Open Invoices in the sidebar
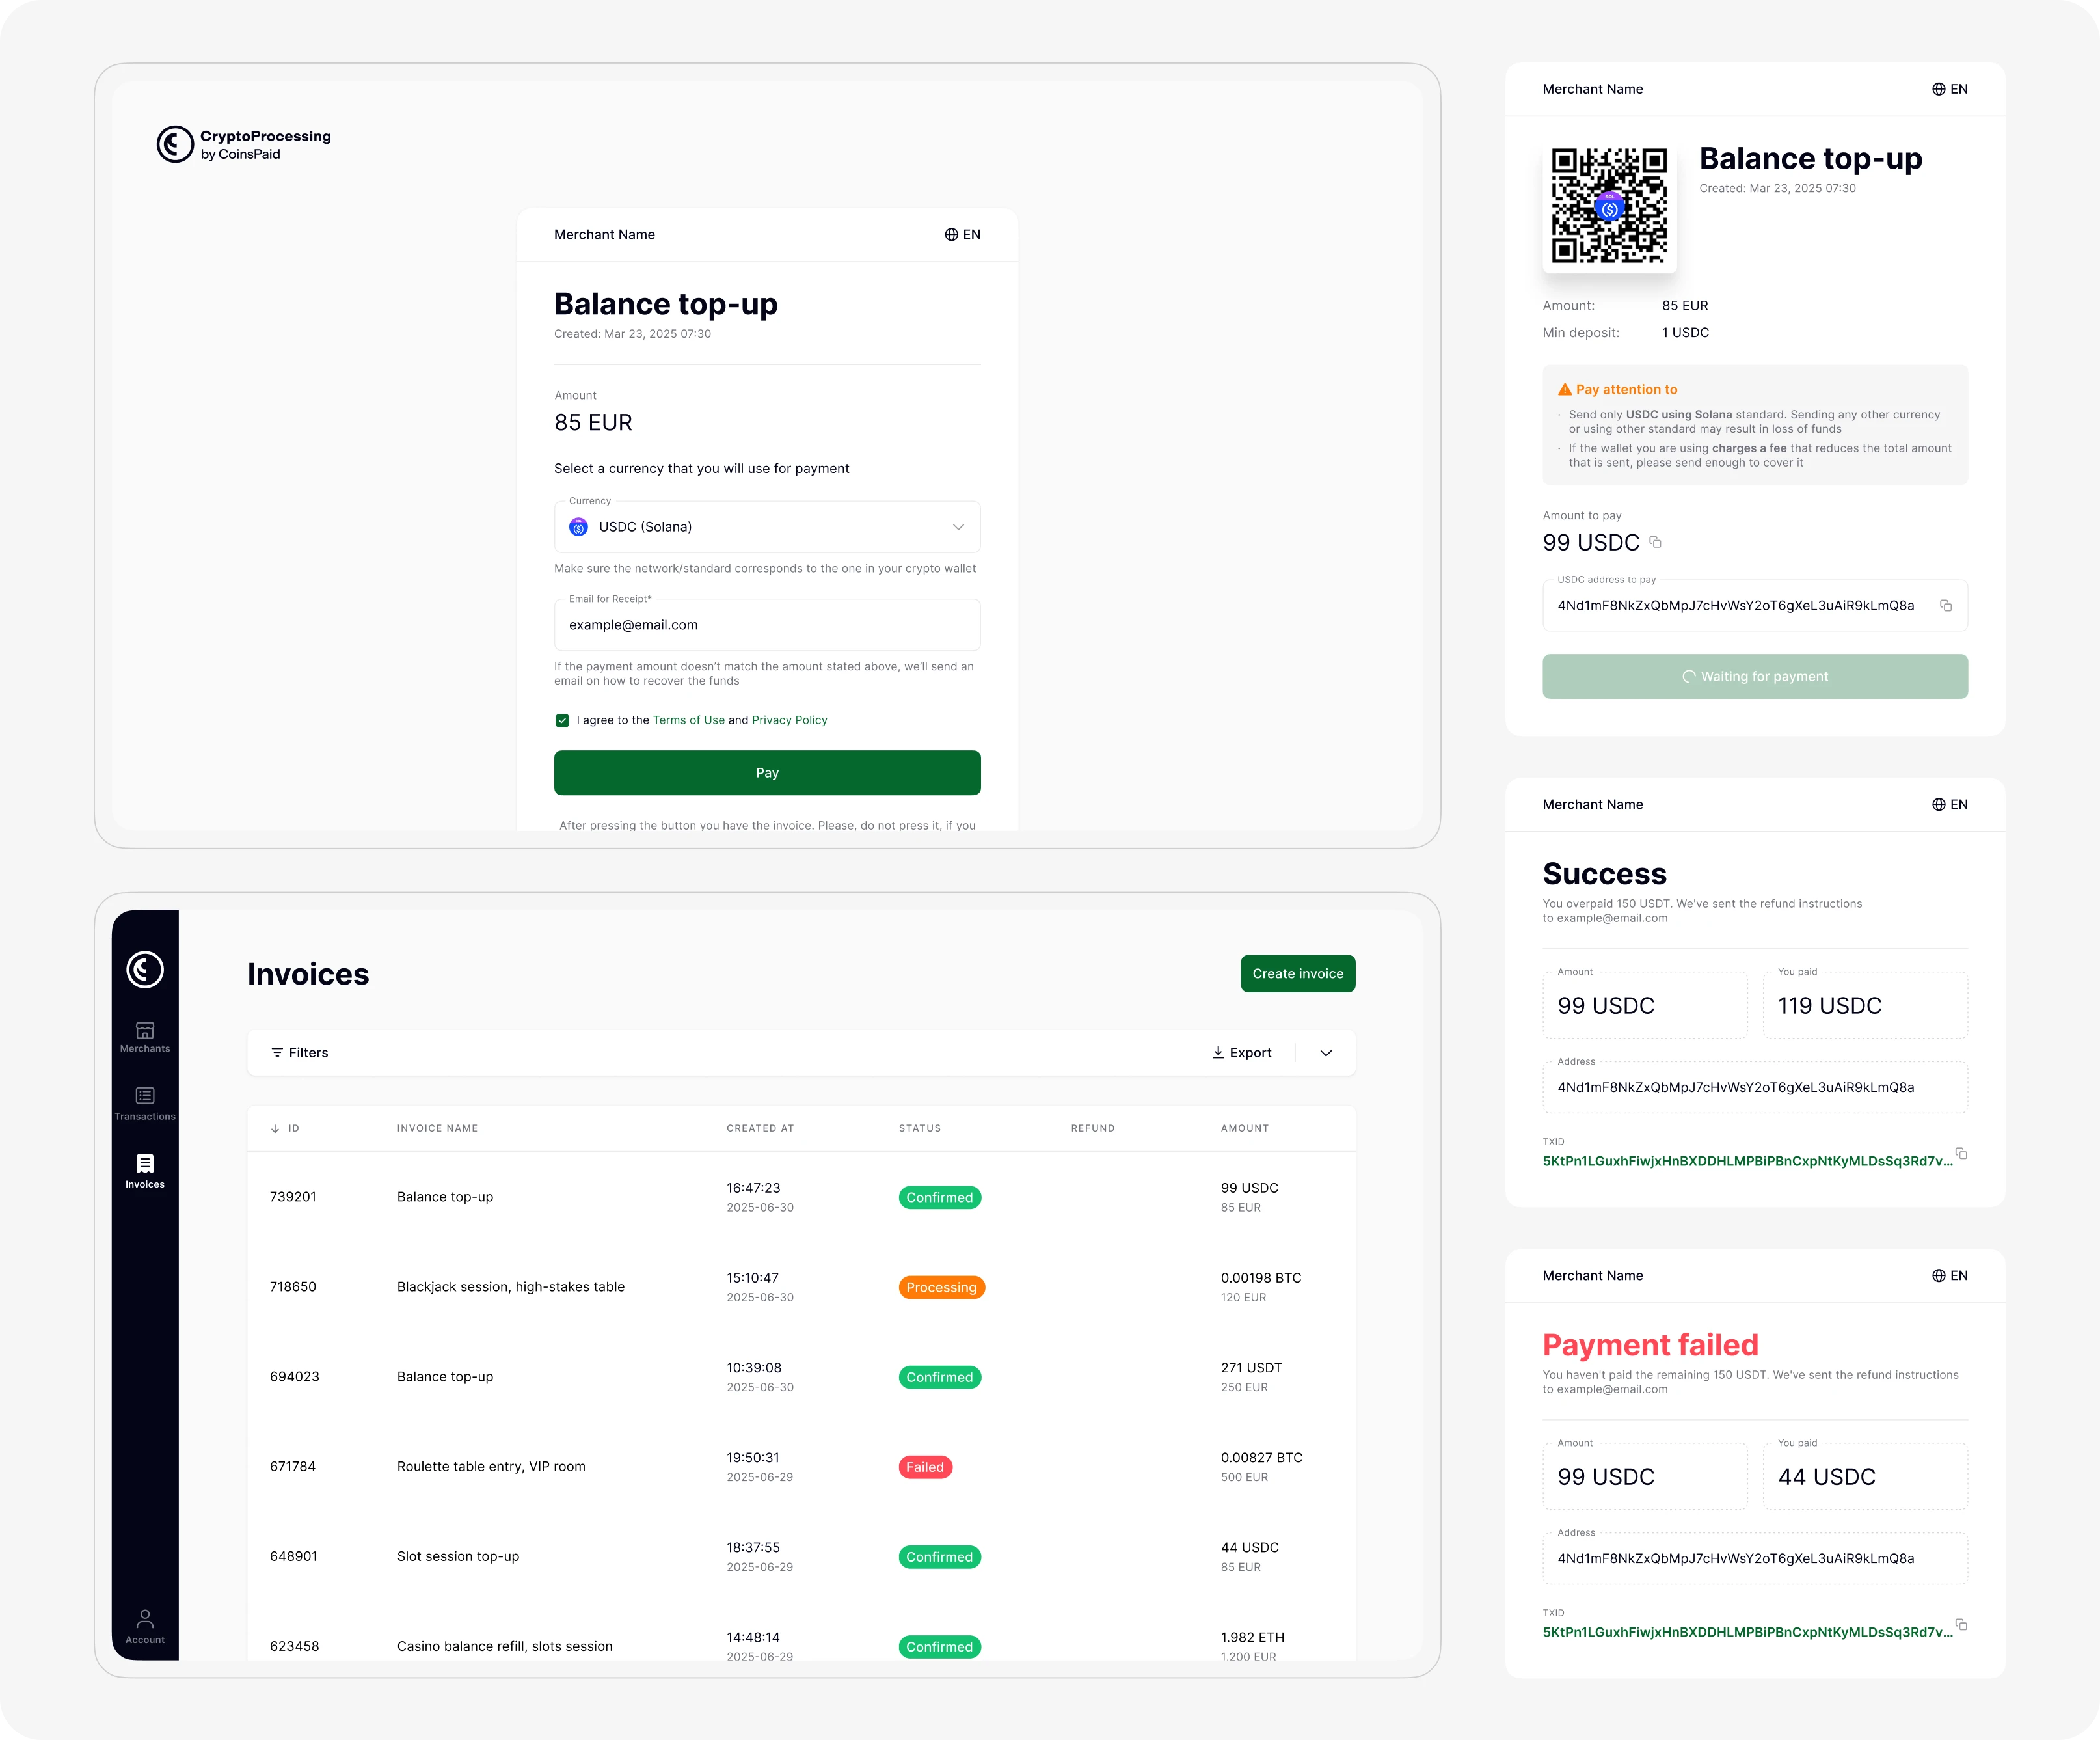Viewport: 2100px width, 1740px height. (145, 1172)
